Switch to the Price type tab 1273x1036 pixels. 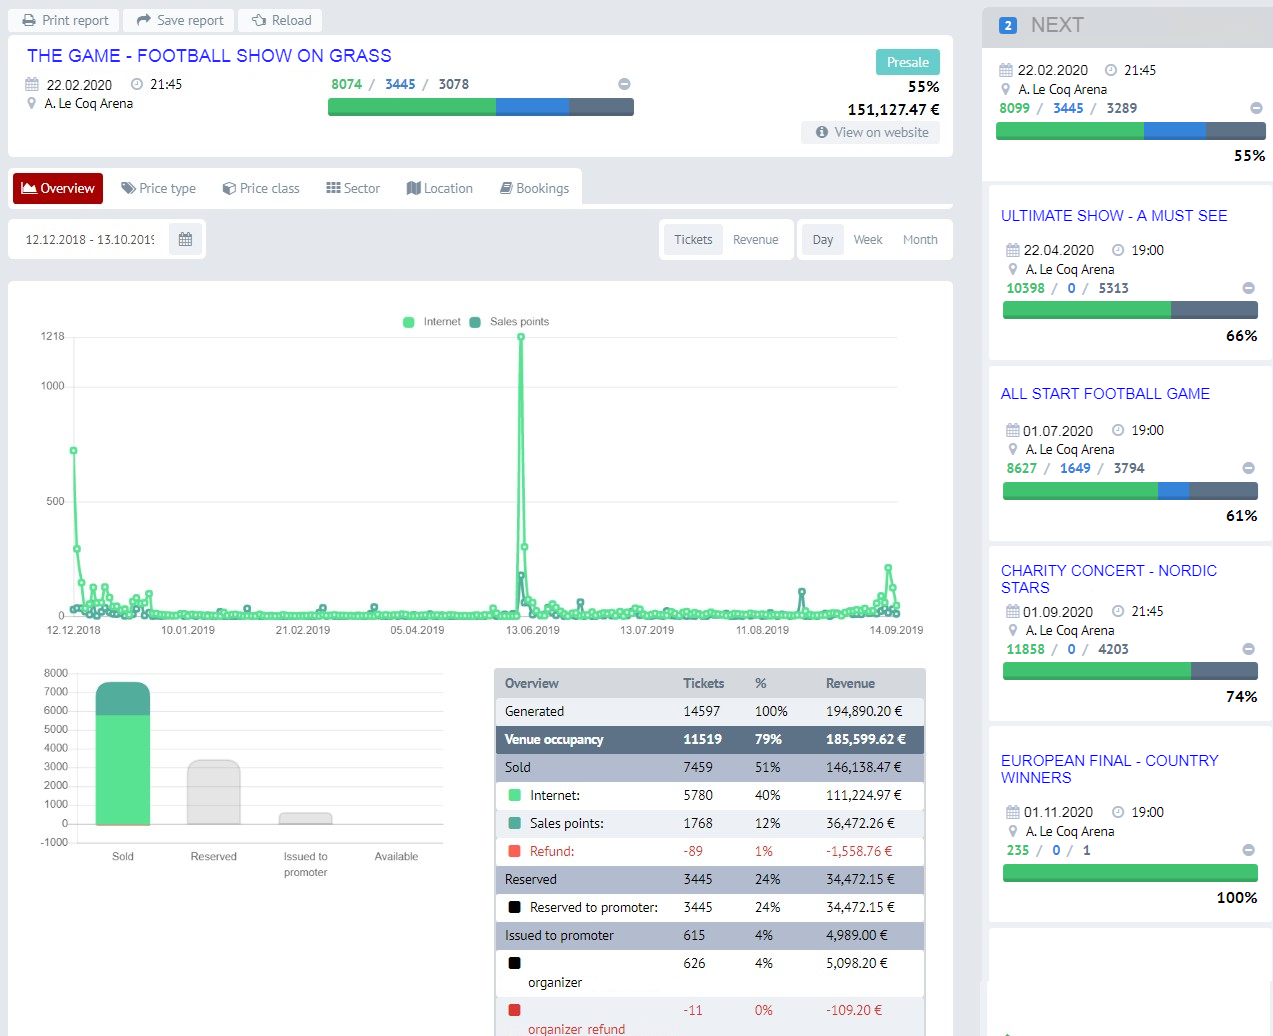pyautogui.click(x=158, y=187)
